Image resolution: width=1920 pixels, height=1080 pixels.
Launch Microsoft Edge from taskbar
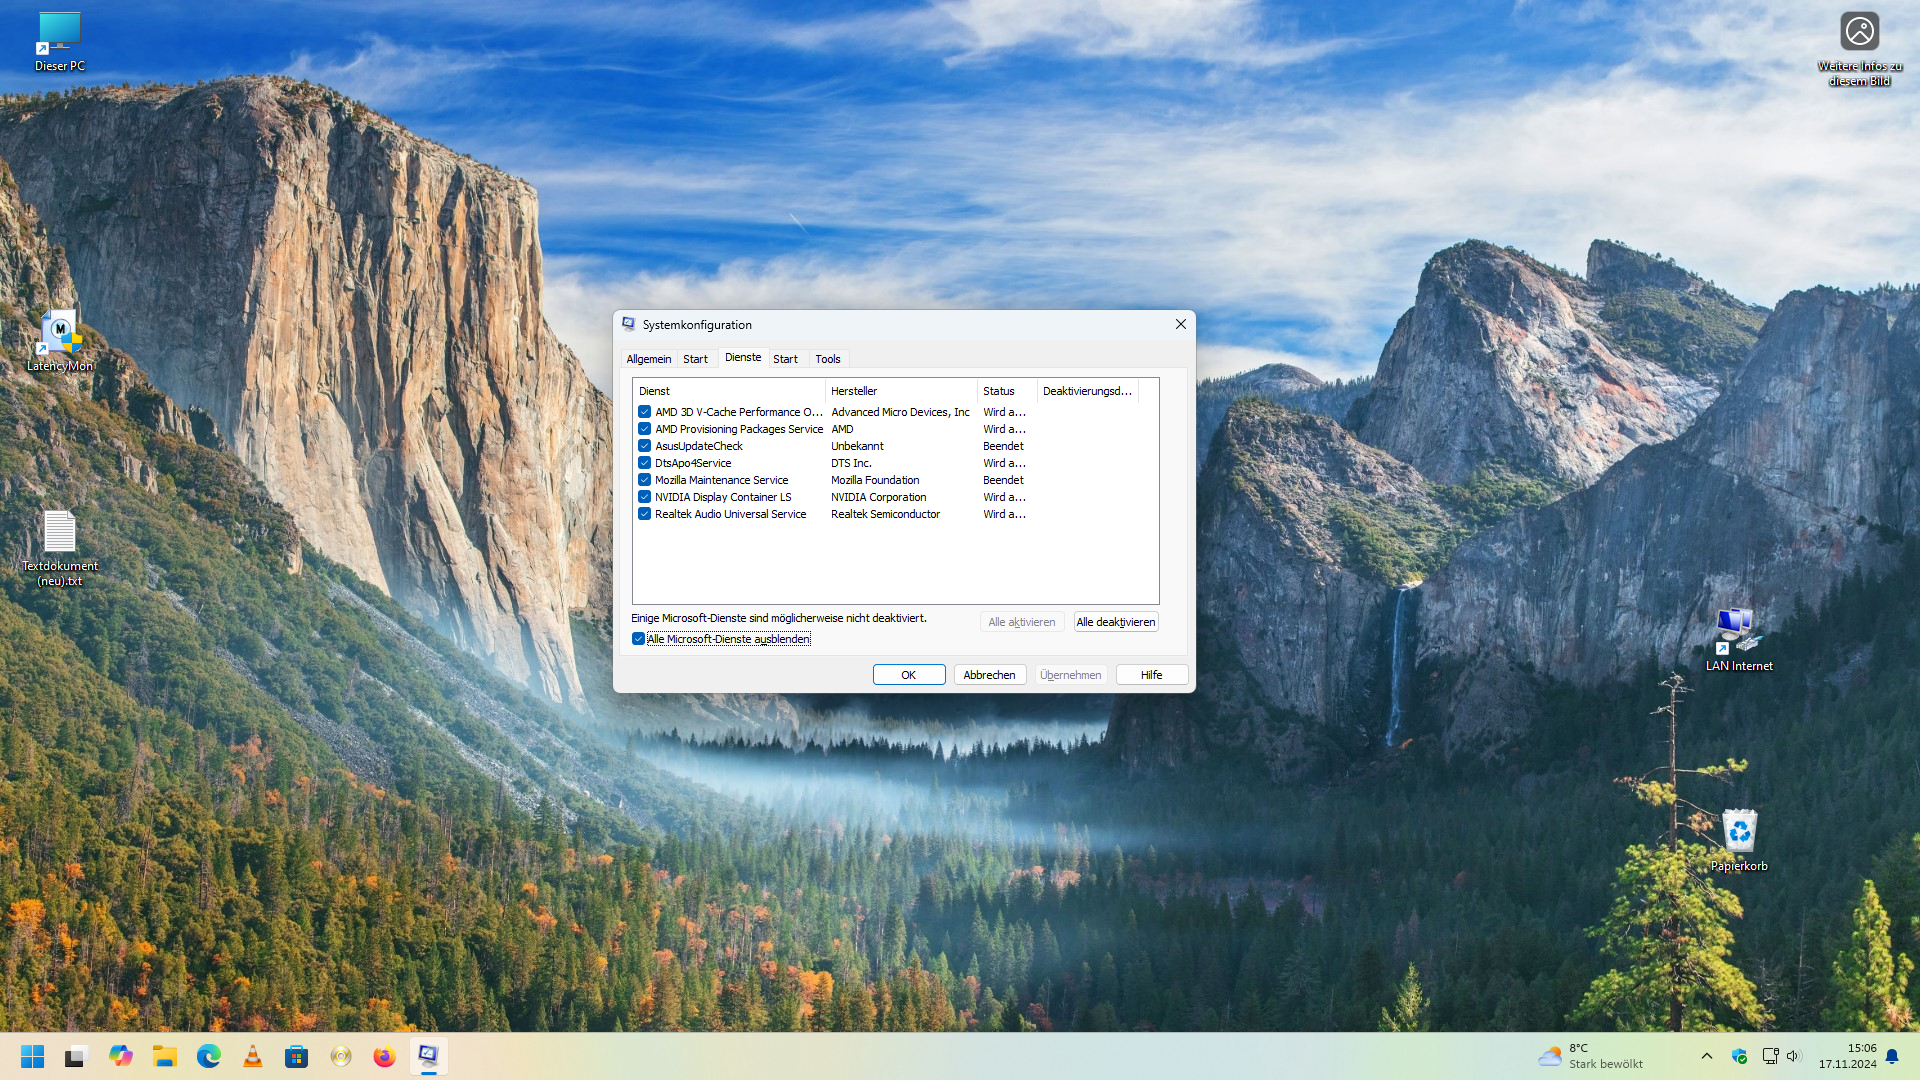coord(208,1057)
